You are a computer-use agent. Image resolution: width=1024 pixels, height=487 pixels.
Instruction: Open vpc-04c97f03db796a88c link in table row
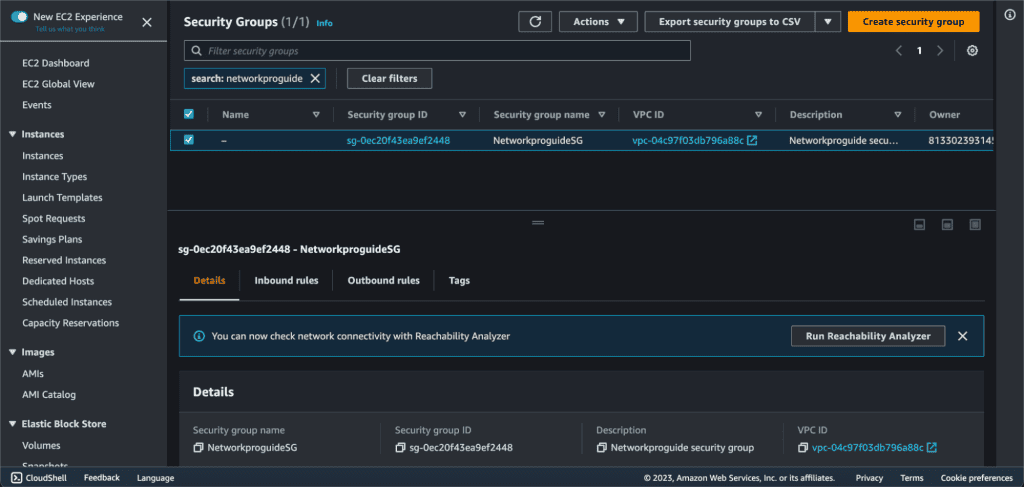click(x=688, y=140)
